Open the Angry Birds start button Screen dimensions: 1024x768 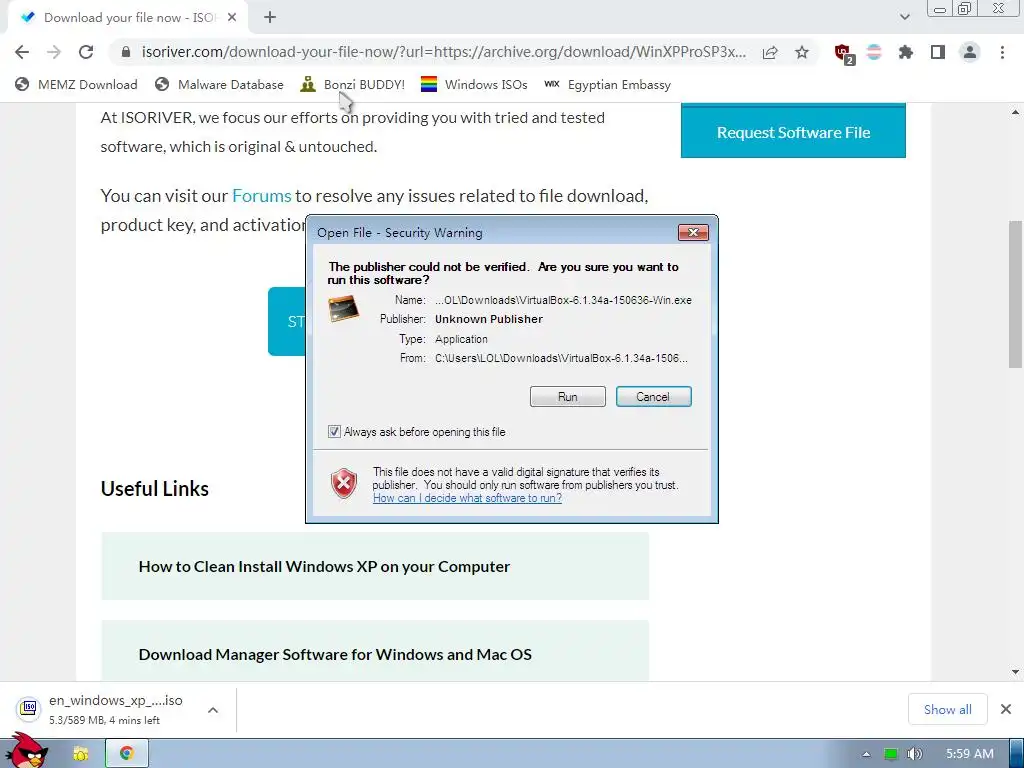point(26,751)
